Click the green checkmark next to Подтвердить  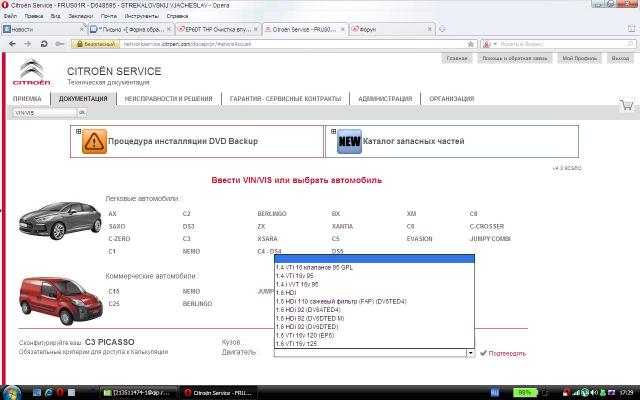(483, 353)
